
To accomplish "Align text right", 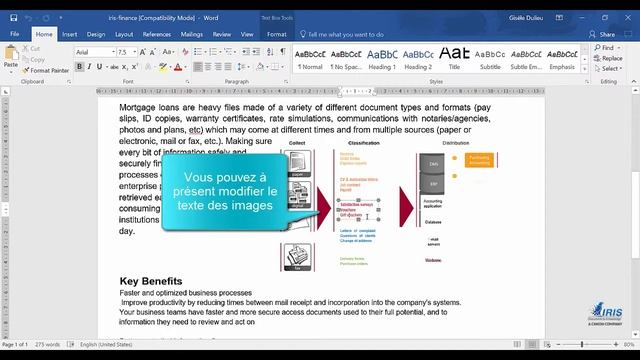I will (x=218, y=67).
